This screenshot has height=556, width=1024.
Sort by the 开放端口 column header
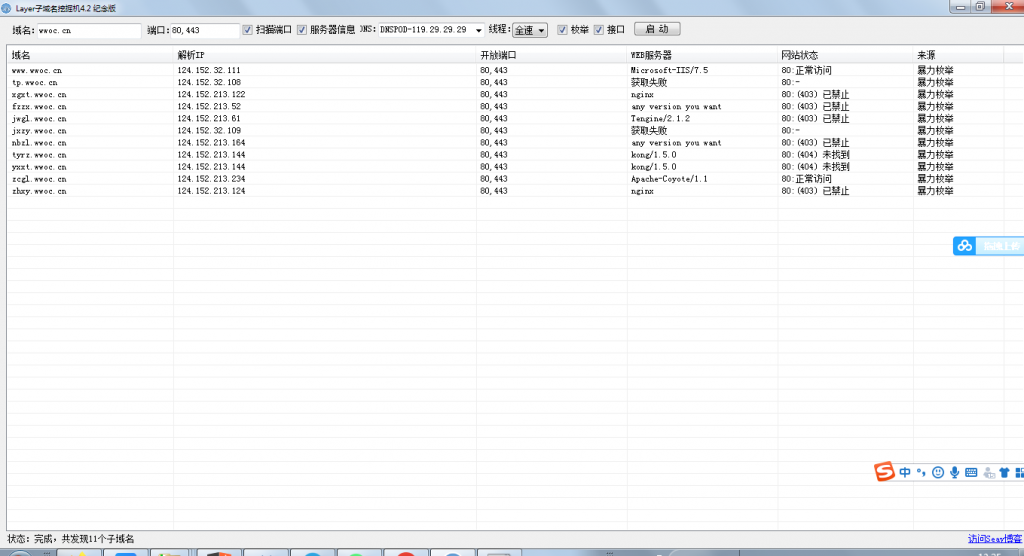click(552, 55)
